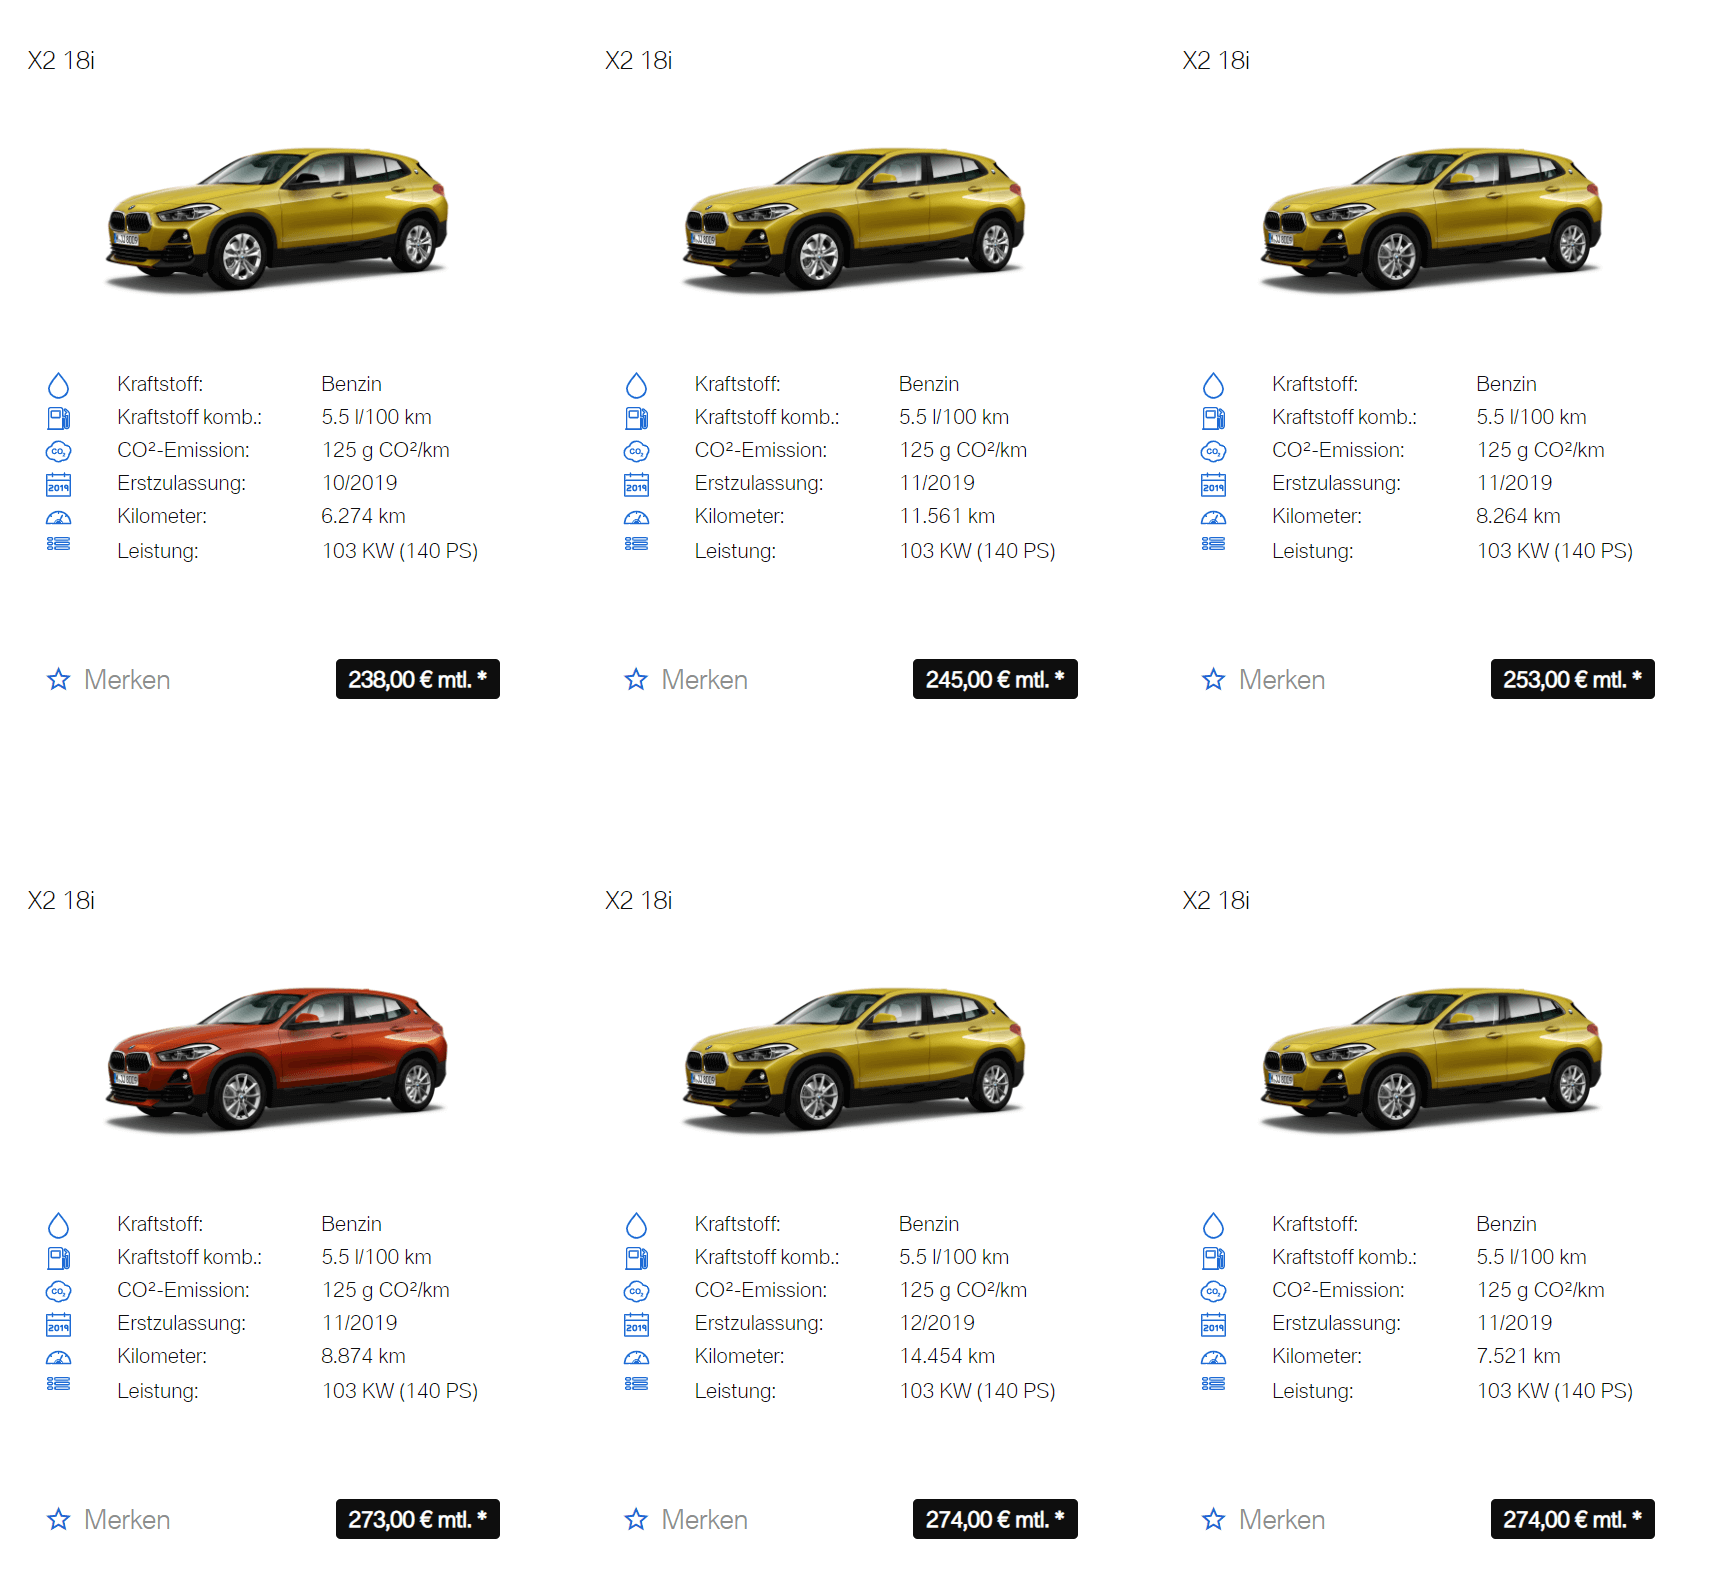This screenshot has width=1715, height=1587.
Task: Click the star icon beside Merken on the 273,00 € card
Action: [x=59, y=1520]
